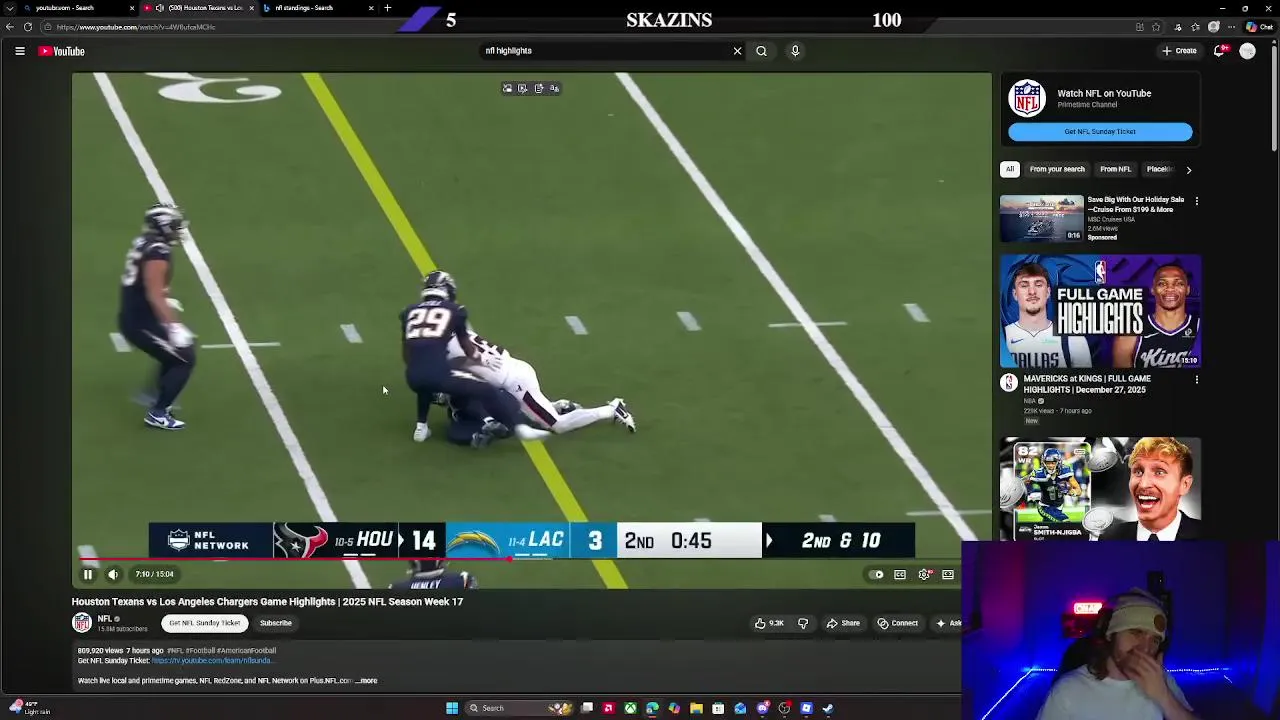This screenshot has height=720, width=1280.
Task: Click the #NFL hashtag in description
Action: tap(177, 651)
